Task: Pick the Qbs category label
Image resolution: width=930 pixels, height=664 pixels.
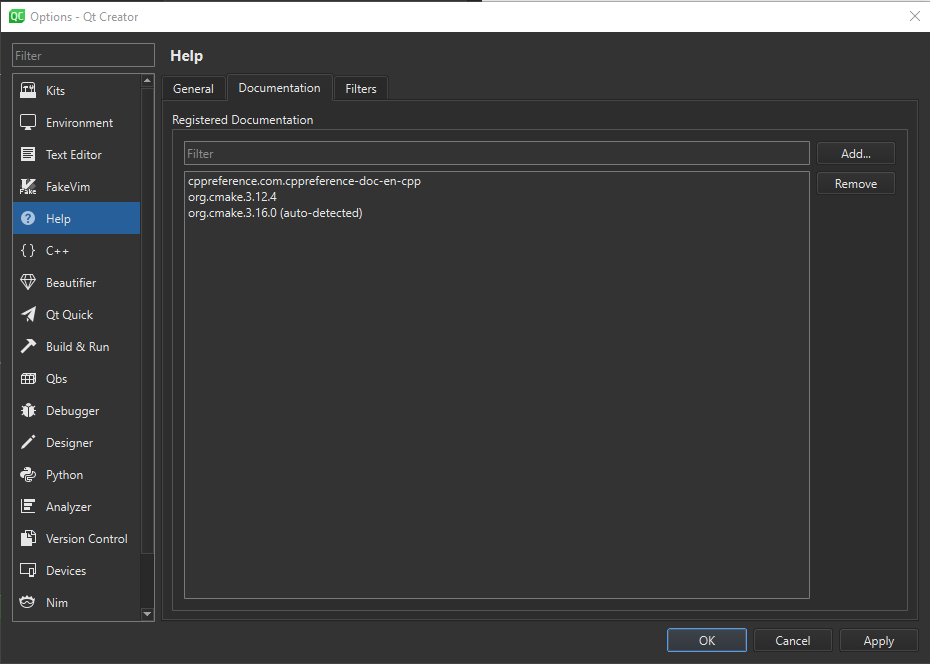Action: pyautogui.click(x=56, y=378)
